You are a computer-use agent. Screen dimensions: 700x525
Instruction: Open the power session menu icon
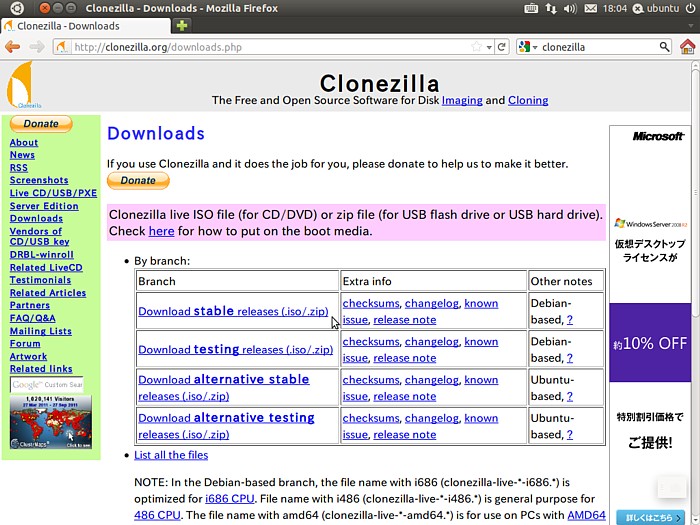(690, 8)
